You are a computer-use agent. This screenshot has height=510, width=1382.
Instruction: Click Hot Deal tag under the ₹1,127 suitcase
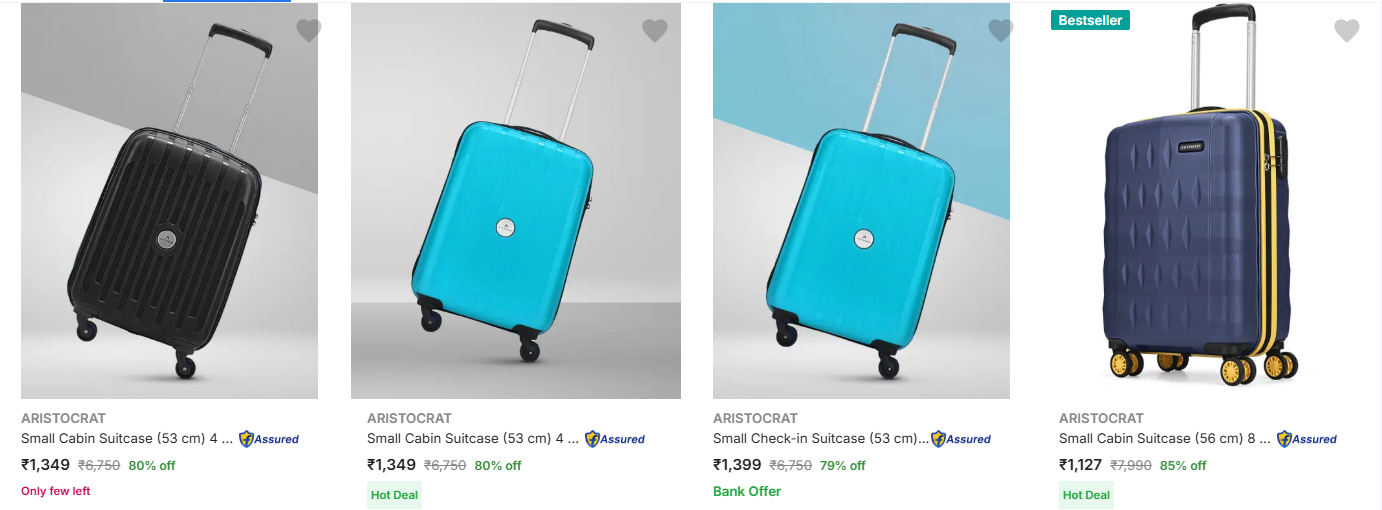click(1086, 495)
